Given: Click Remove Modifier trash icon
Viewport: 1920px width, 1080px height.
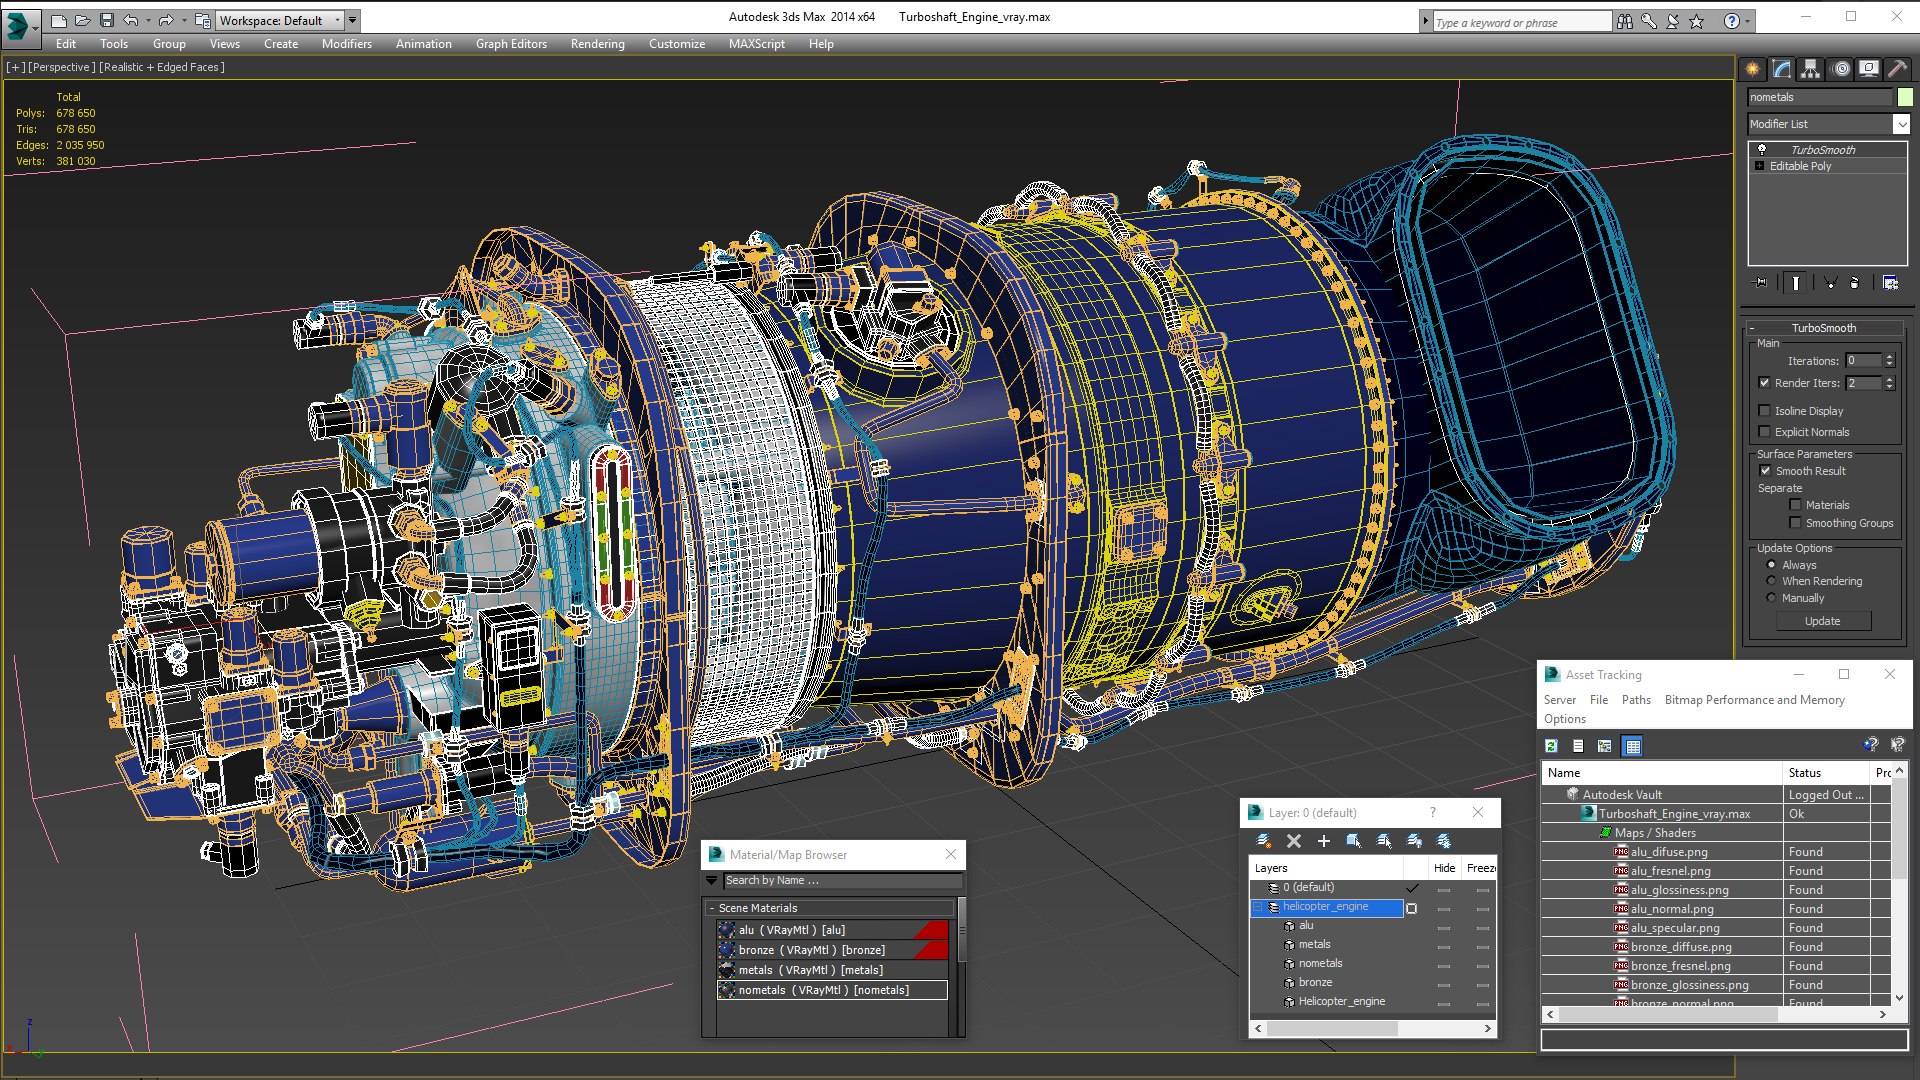Looking at the screenshot, I should coord(1855,283).
